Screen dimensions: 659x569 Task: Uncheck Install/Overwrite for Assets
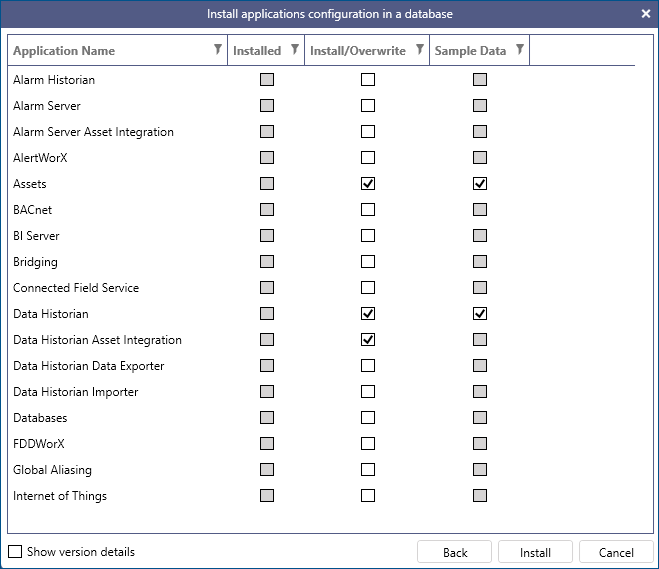point(368,184)
